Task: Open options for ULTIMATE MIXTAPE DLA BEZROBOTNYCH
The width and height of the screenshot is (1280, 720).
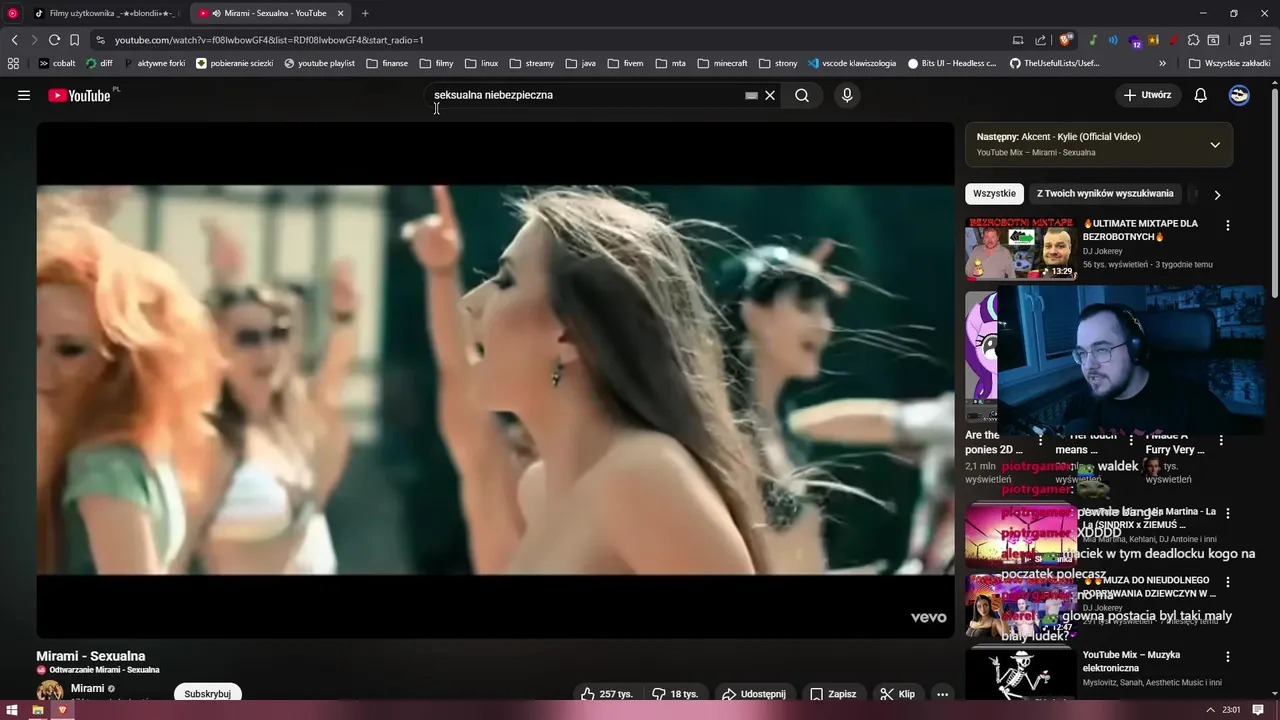Action: pos(1228,226)
